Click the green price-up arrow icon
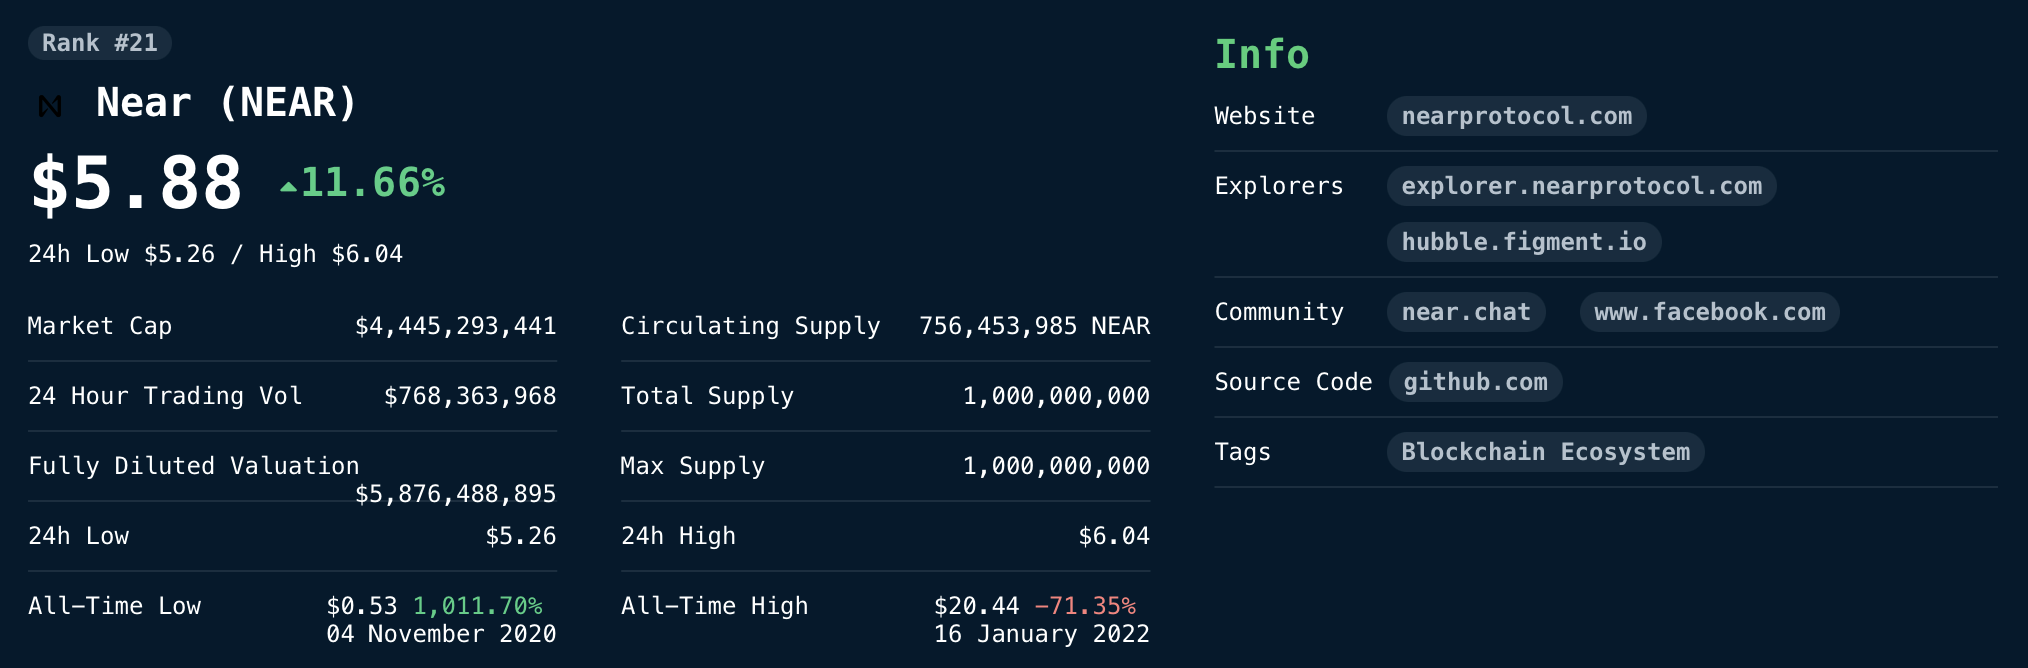2028x668 pixels. point(288,186)
